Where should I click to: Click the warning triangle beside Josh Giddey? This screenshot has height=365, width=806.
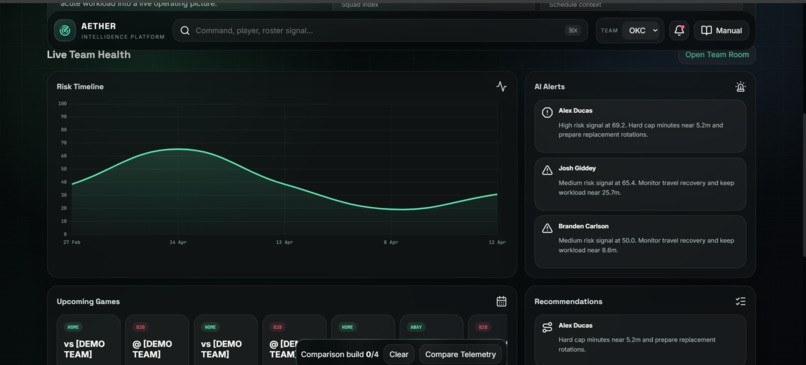pos(547,170)
